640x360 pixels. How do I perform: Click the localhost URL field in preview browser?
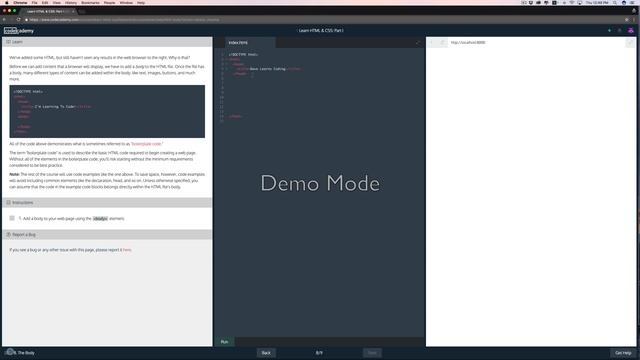coord(536,42)
